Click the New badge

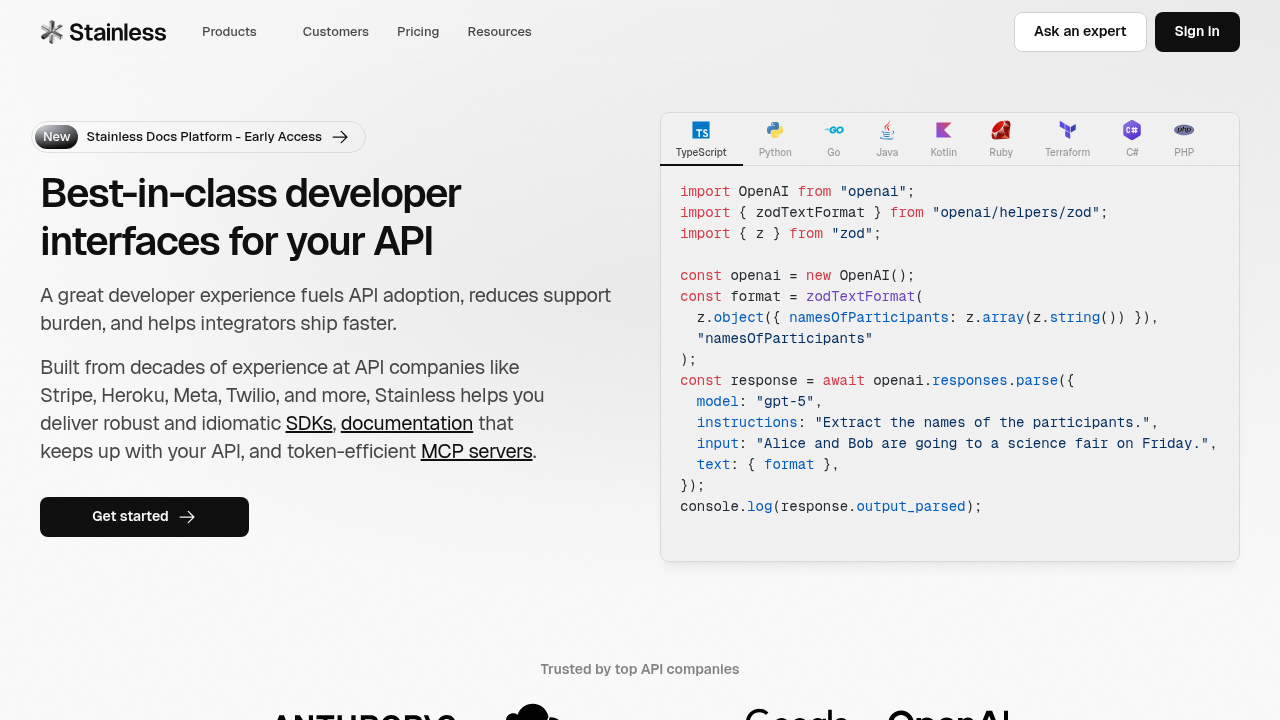click(x=56, y=137)
